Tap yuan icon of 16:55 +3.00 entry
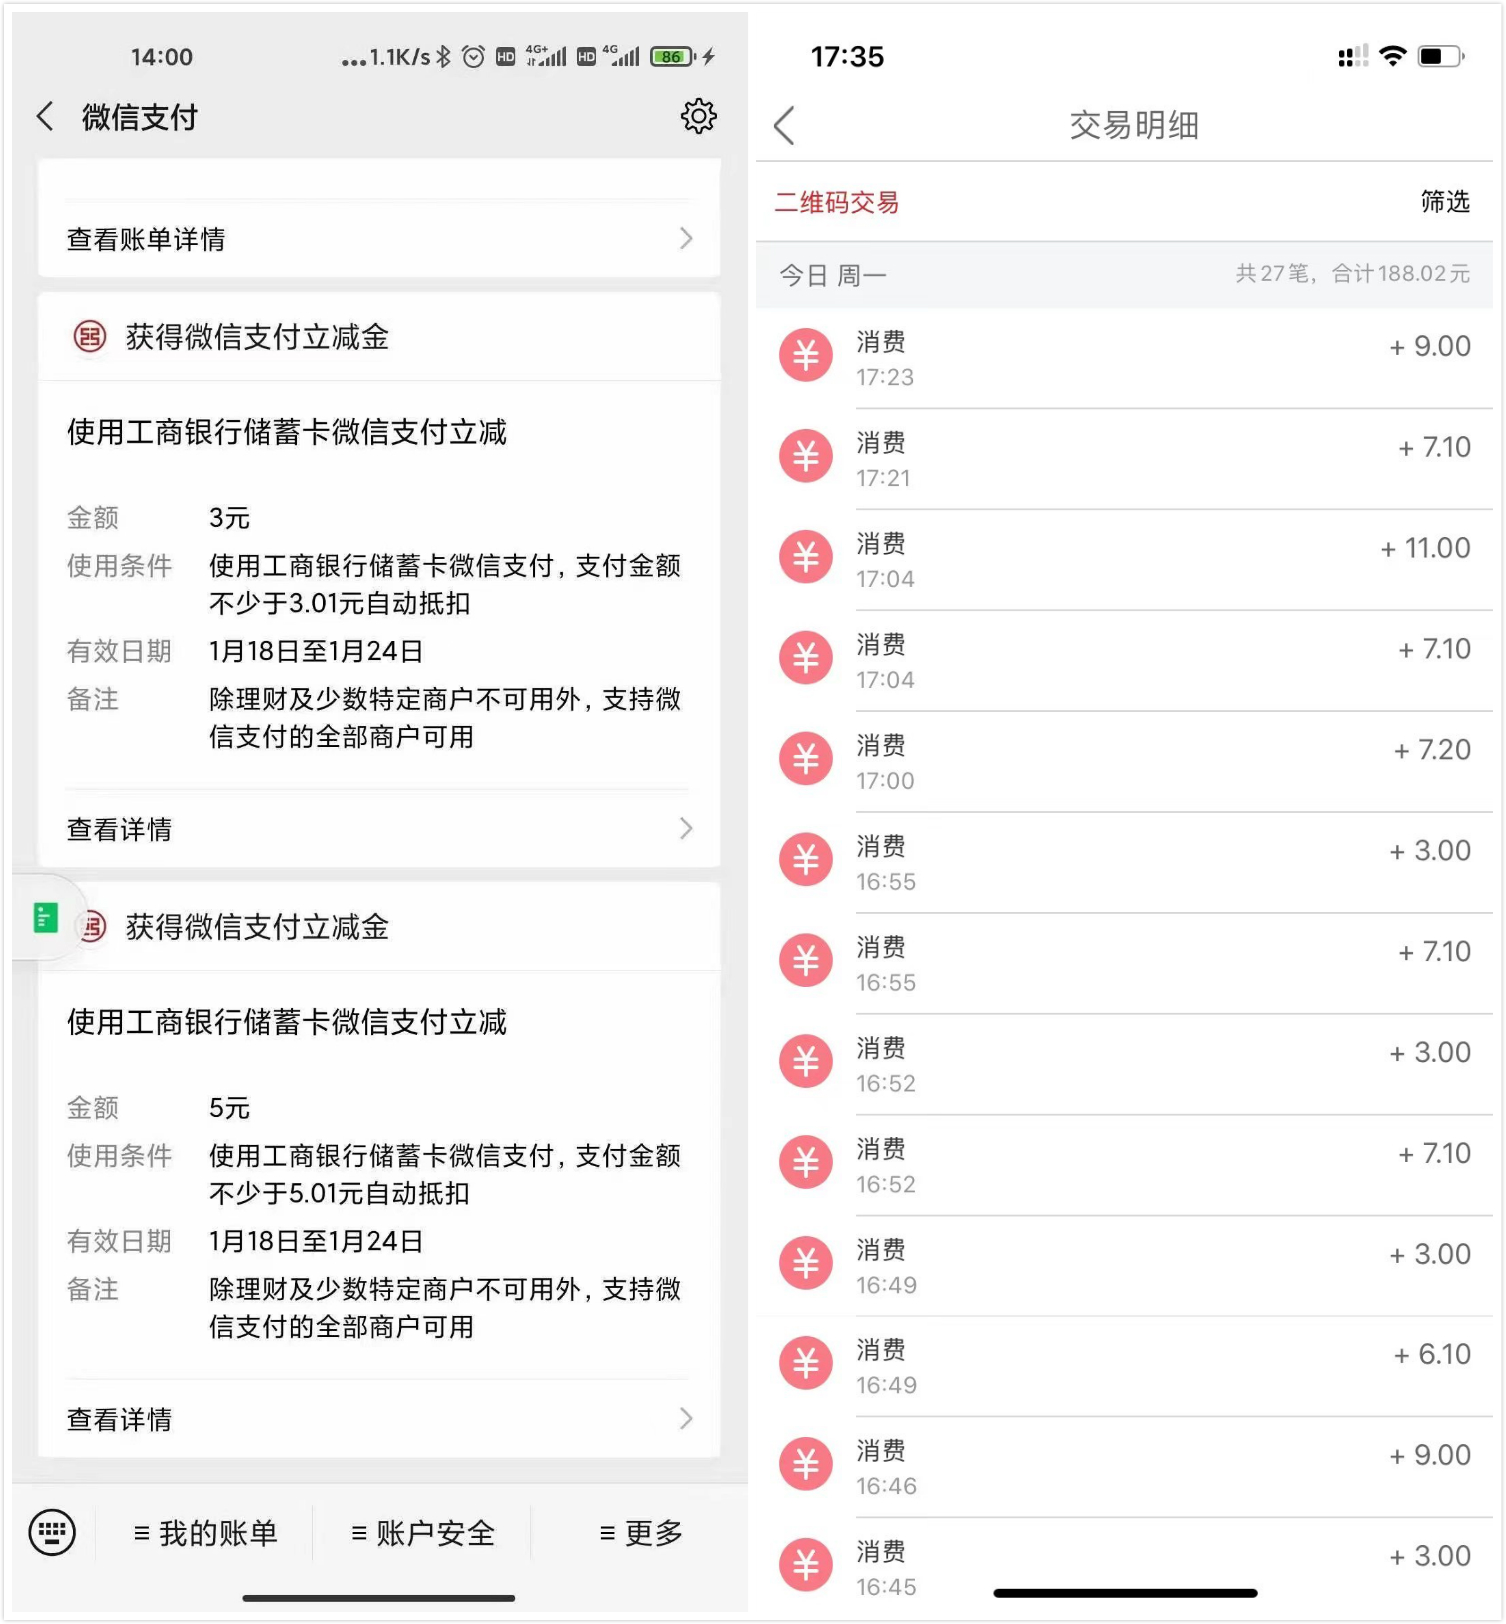1506x1624 pixels. [806, 860]
